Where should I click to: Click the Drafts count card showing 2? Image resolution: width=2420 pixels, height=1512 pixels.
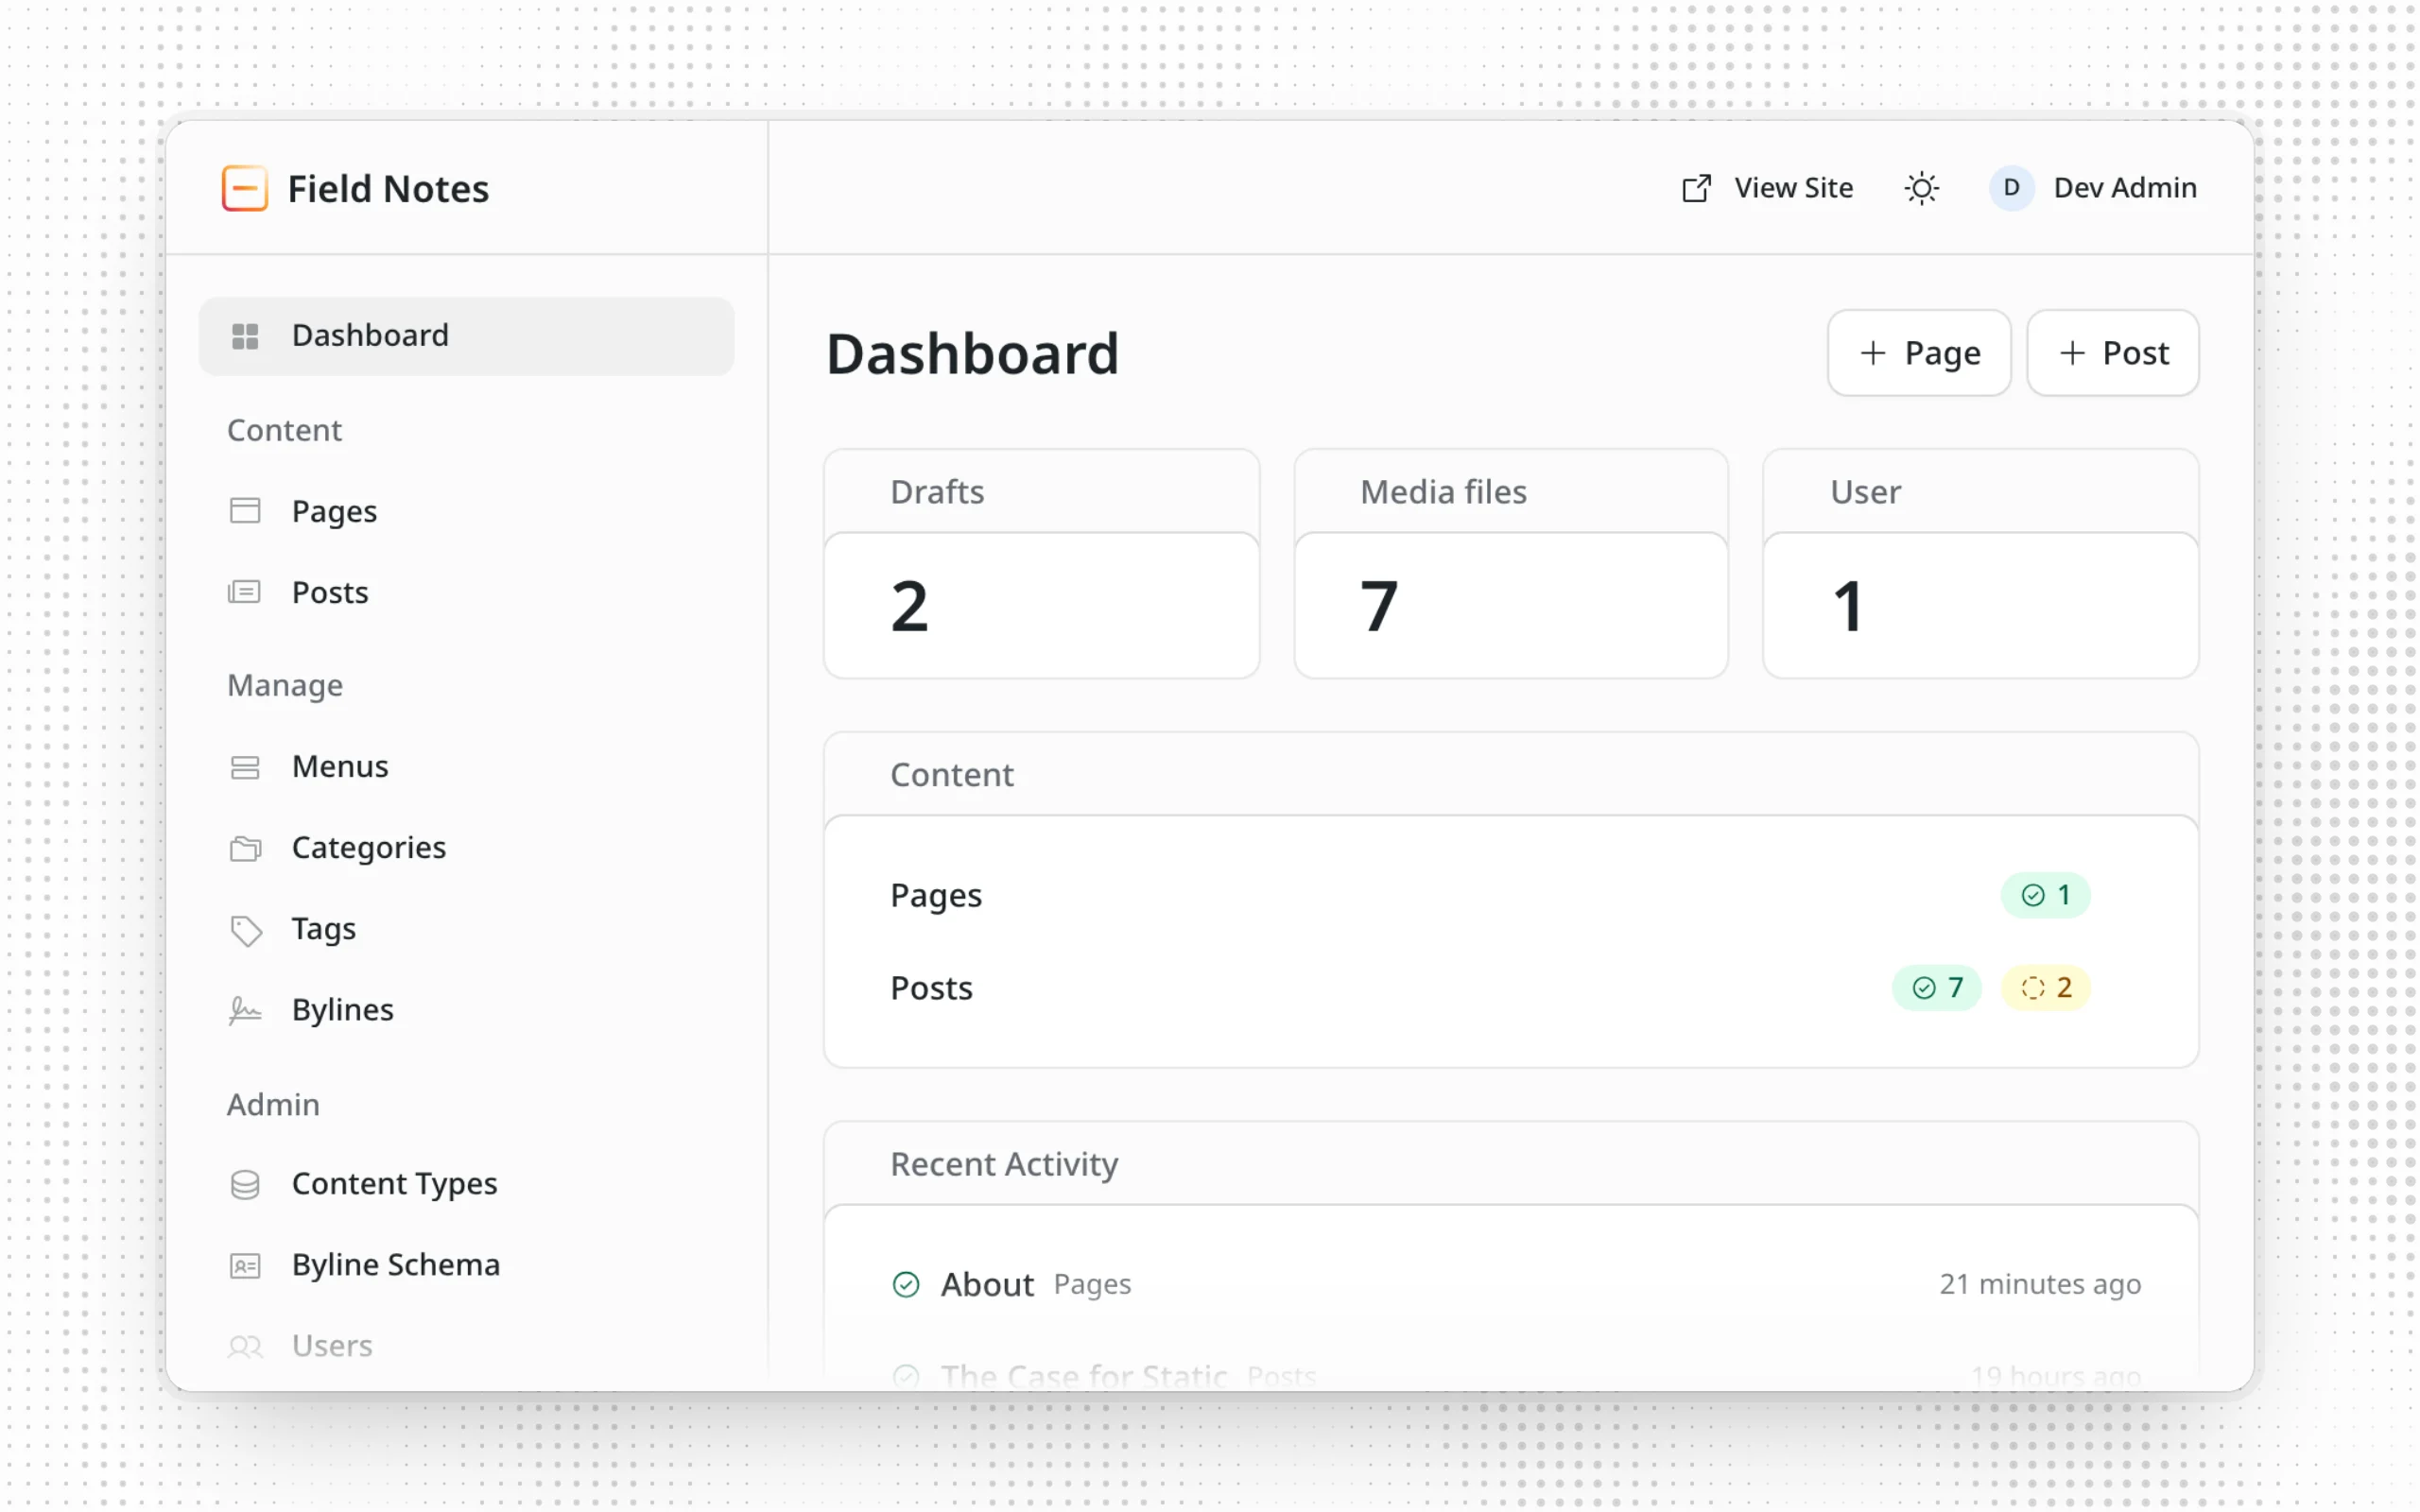1041,564
